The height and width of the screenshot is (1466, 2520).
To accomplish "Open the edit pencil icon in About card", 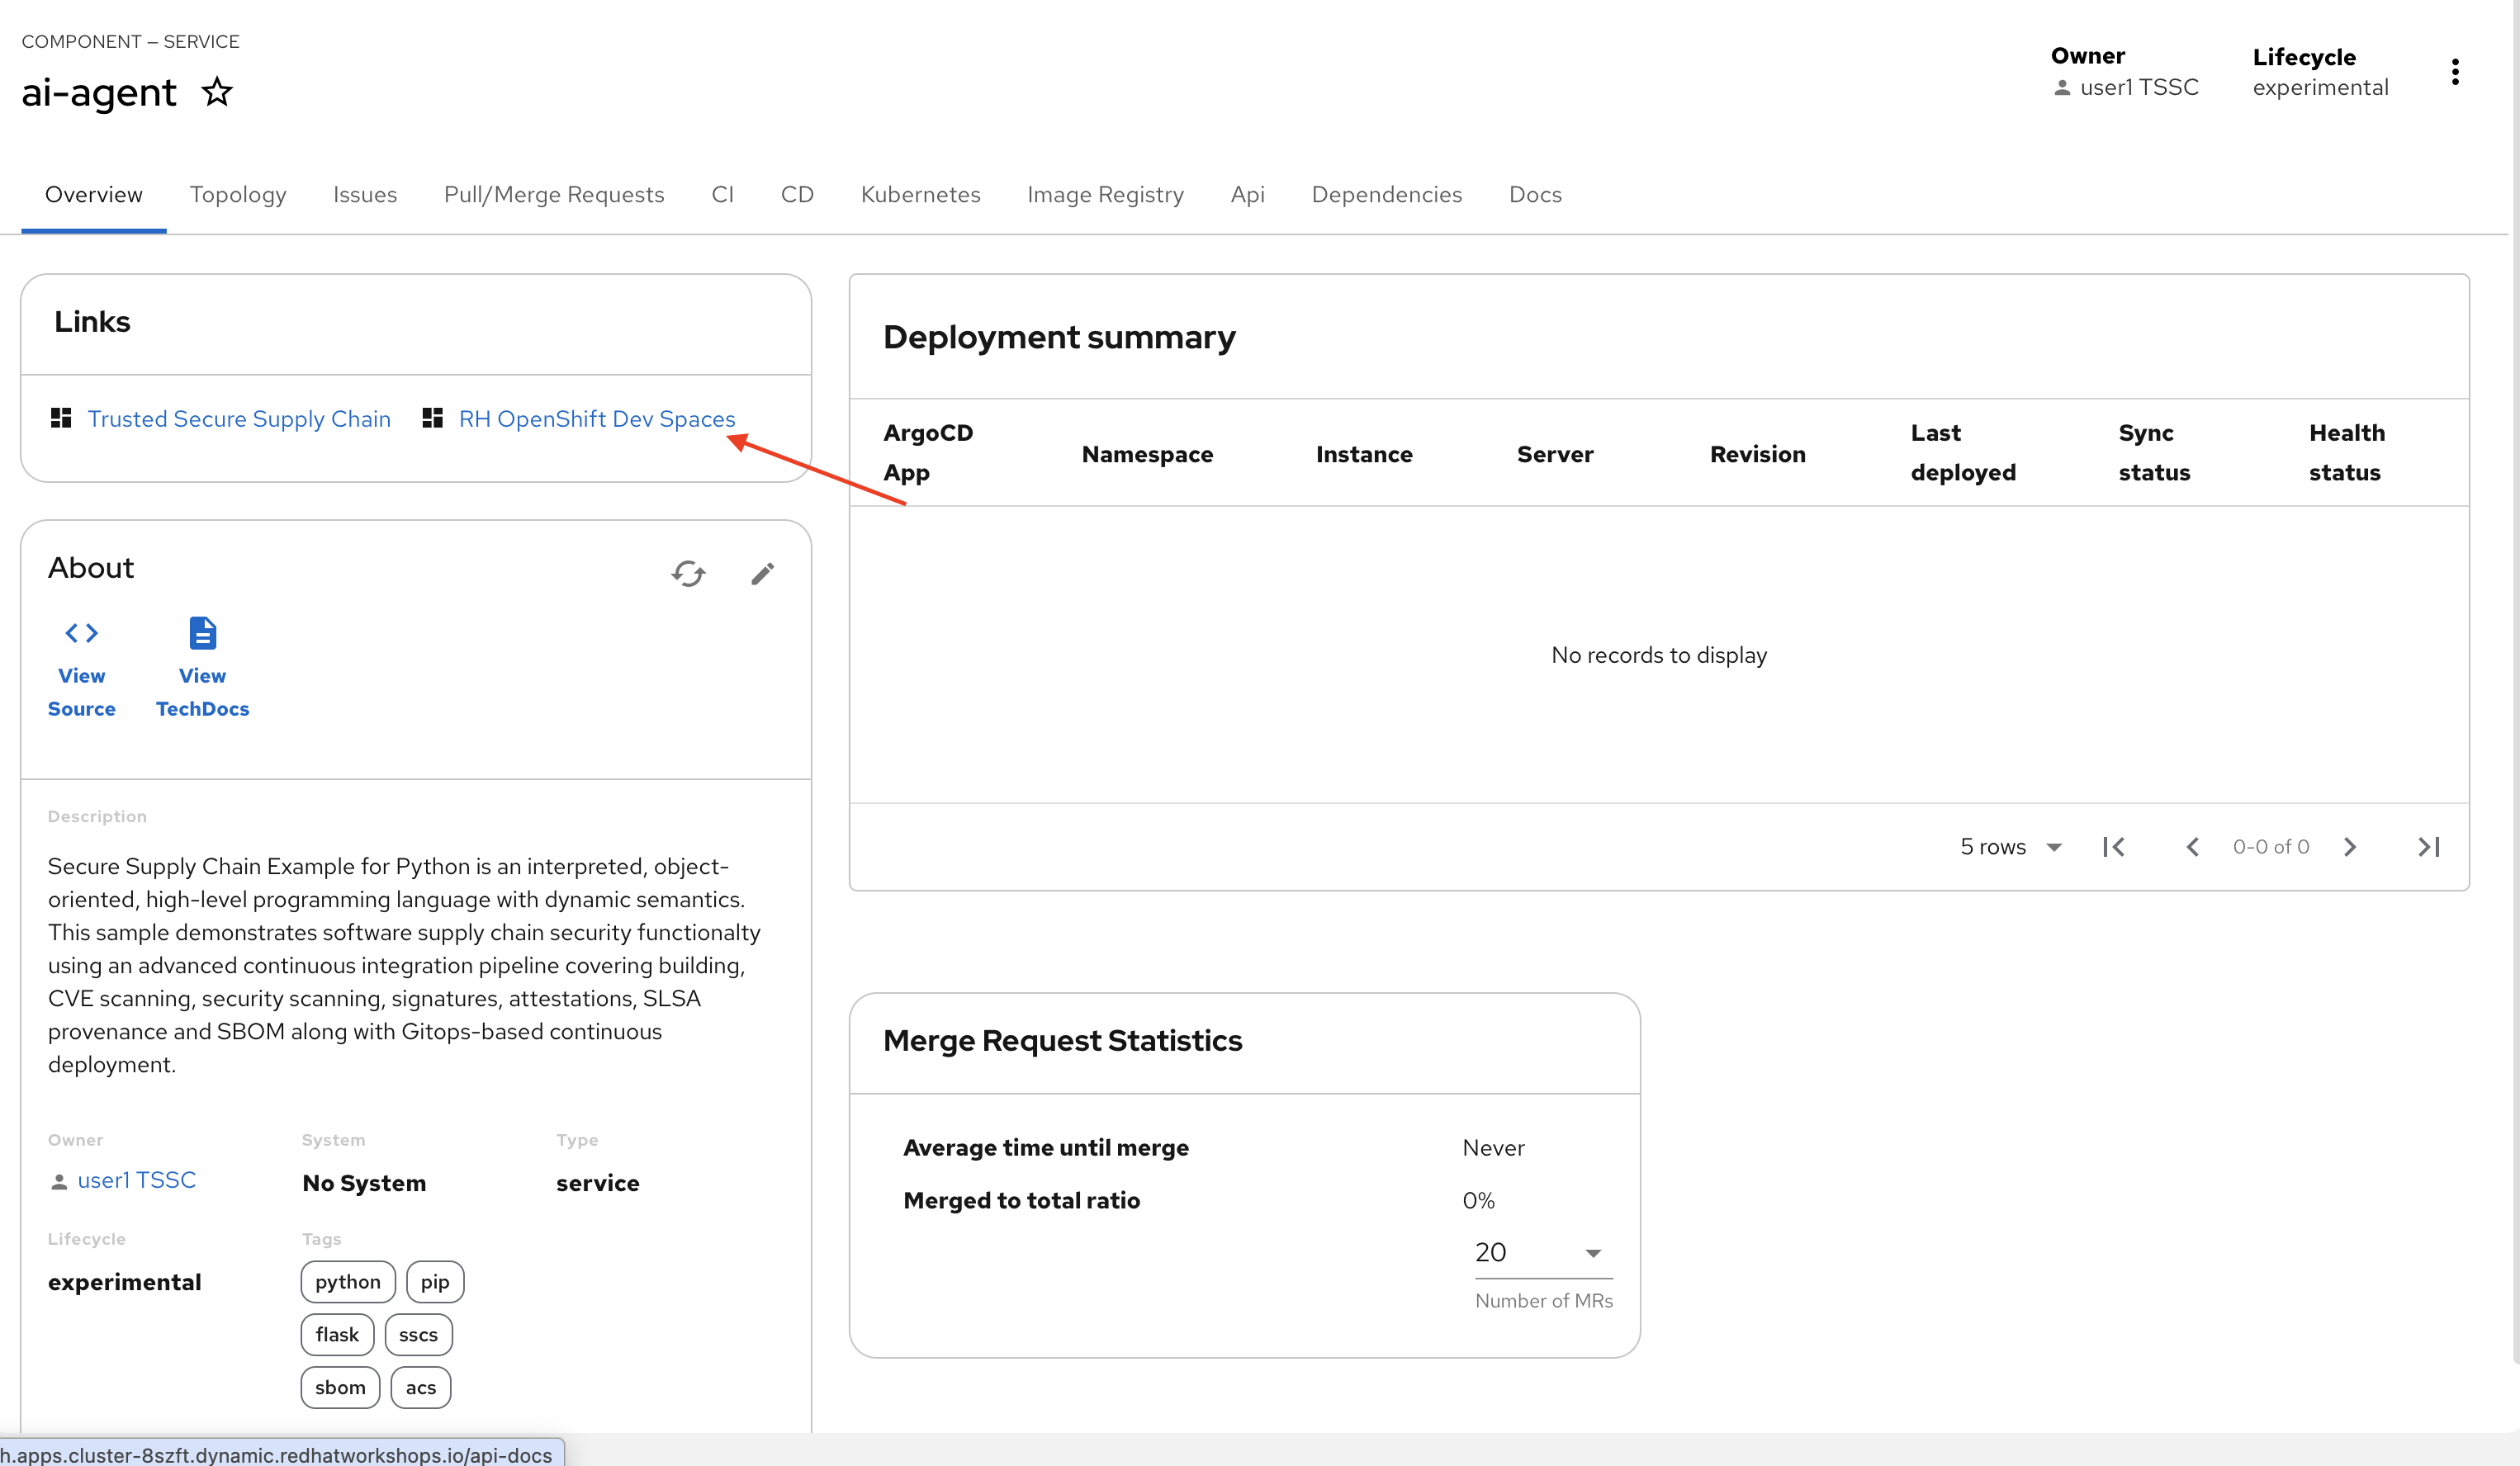I will coord(763,574).
